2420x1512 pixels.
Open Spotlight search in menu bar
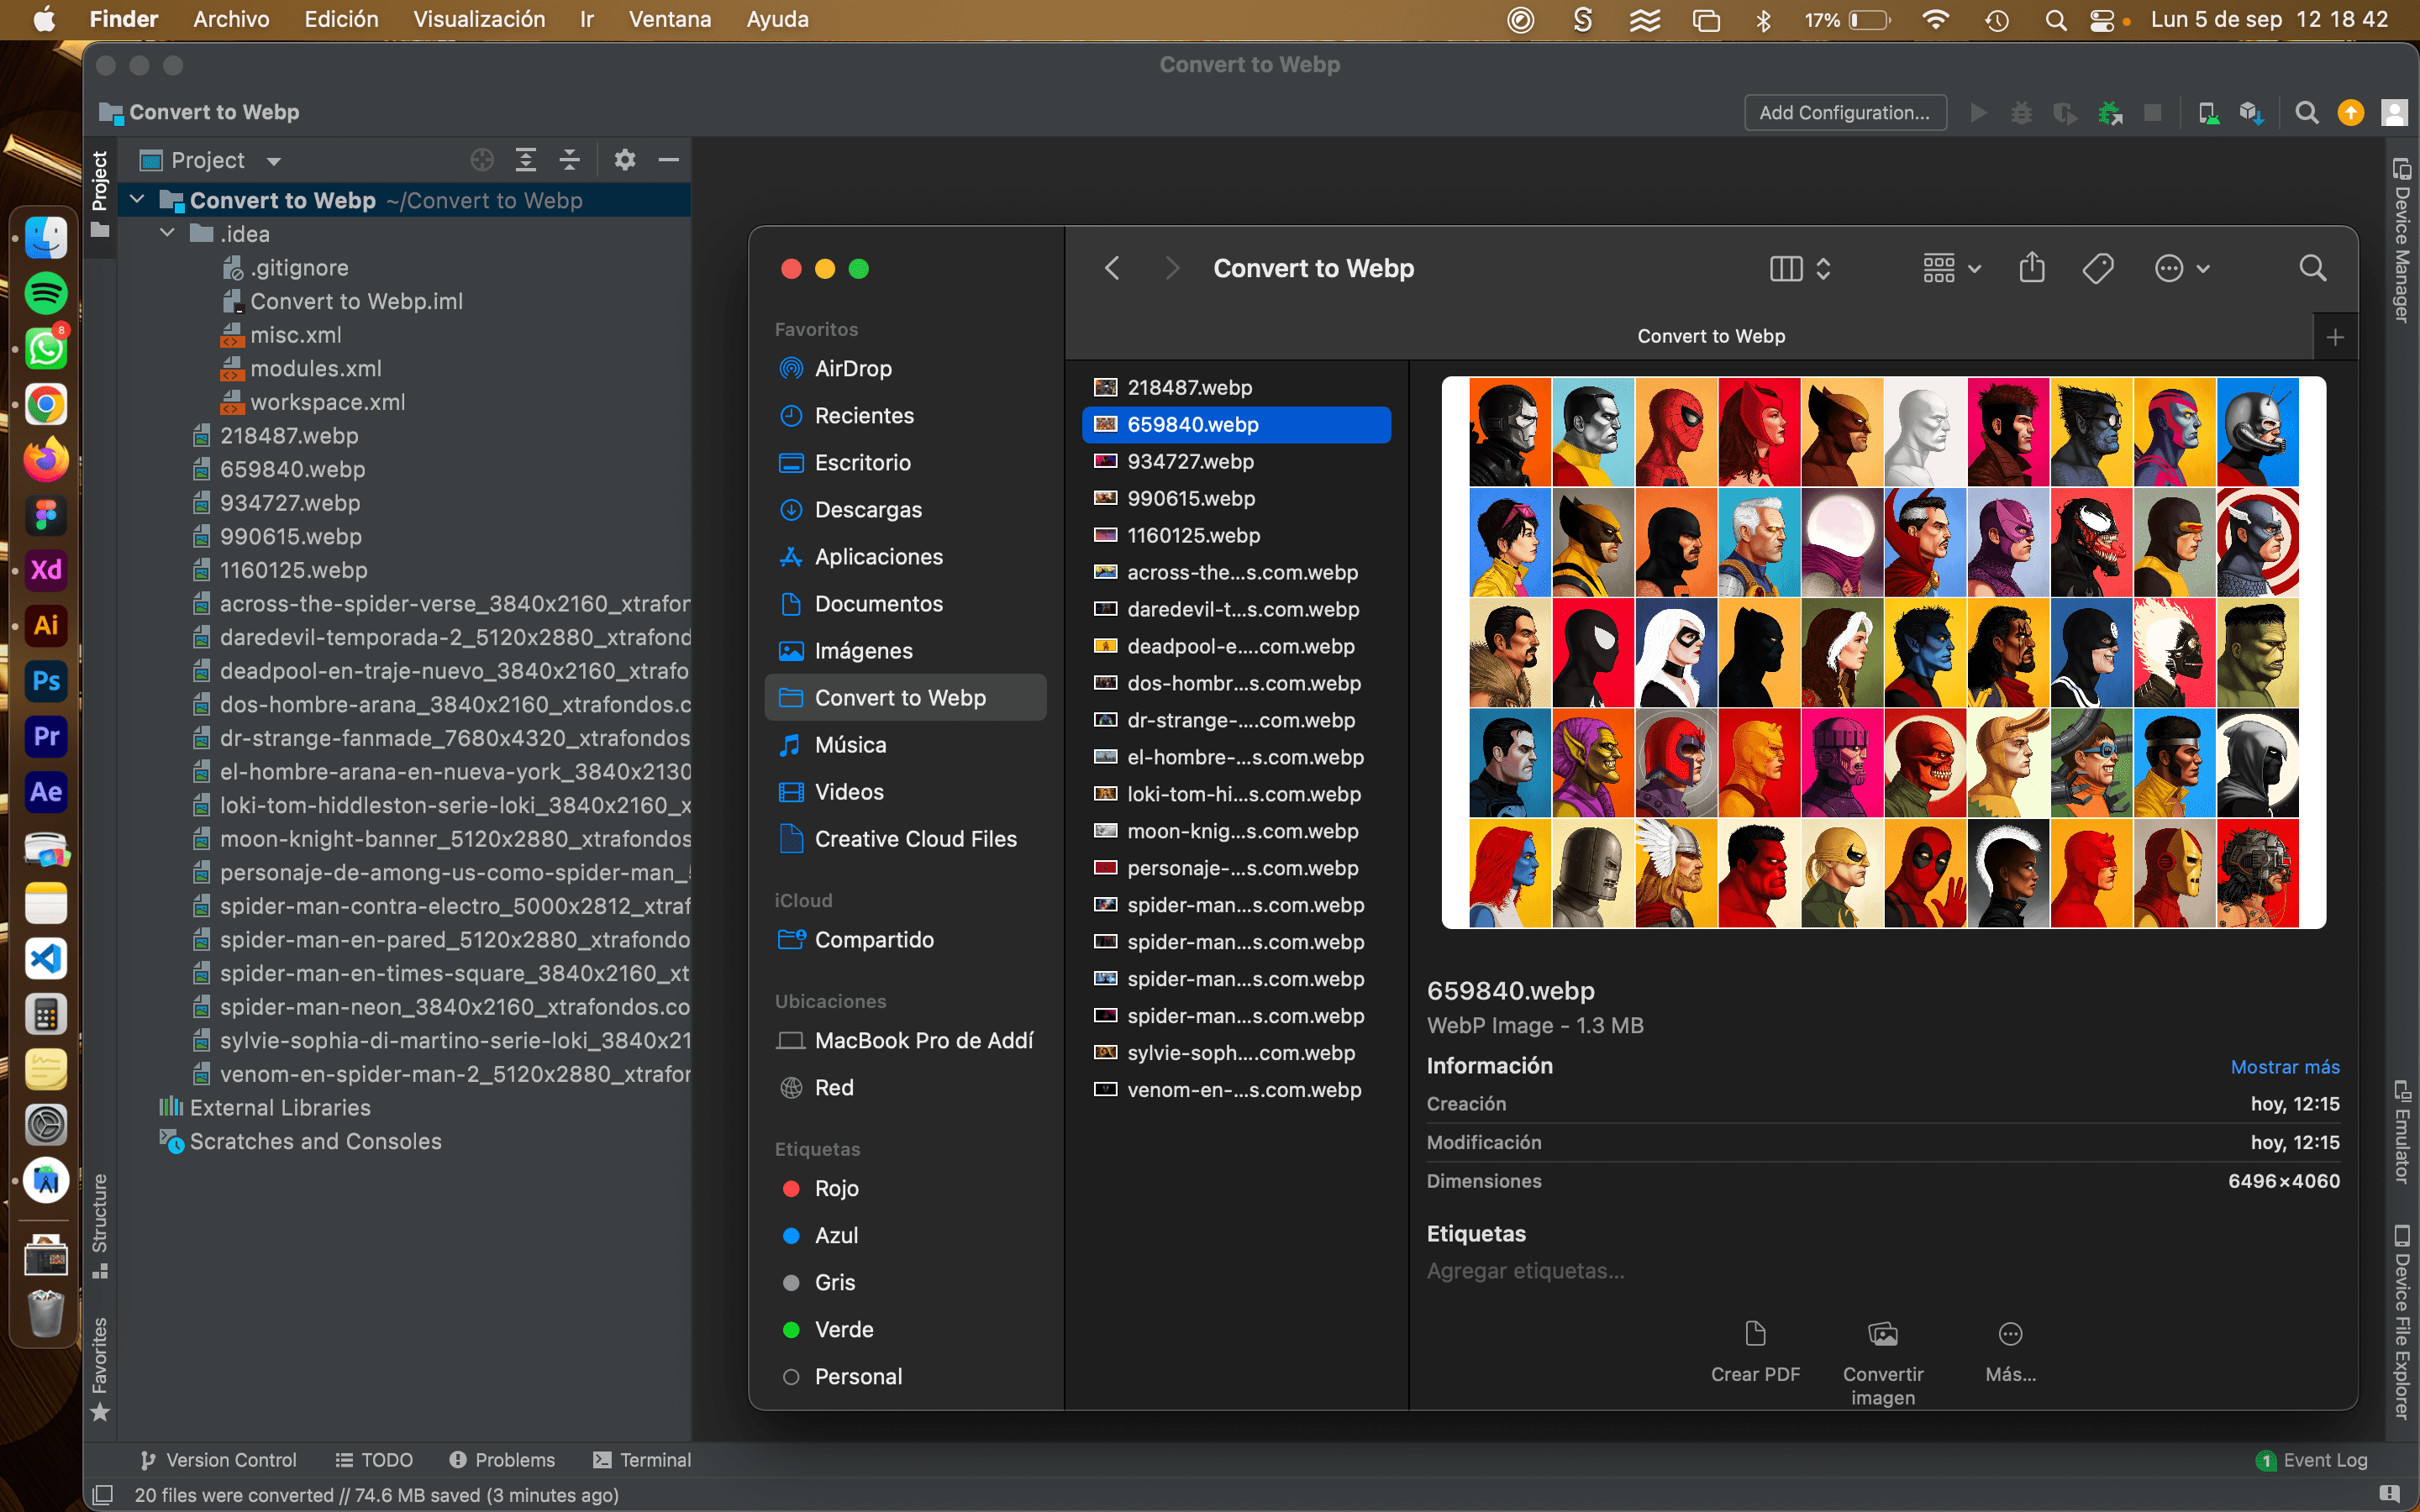2055,20
